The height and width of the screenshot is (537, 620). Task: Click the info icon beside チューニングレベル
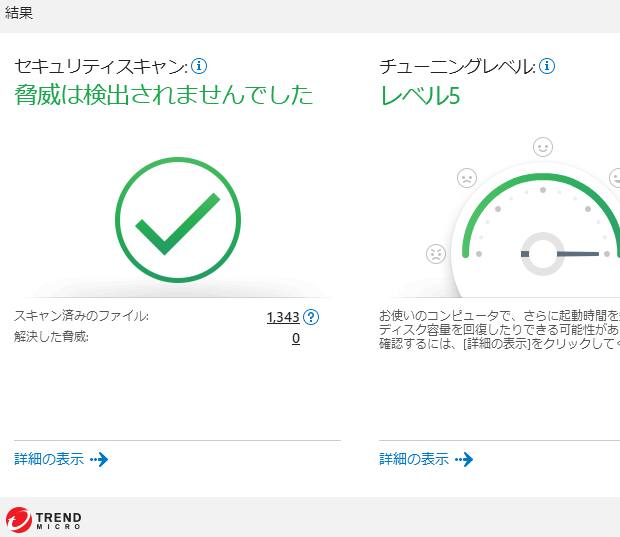click(547, 67)
